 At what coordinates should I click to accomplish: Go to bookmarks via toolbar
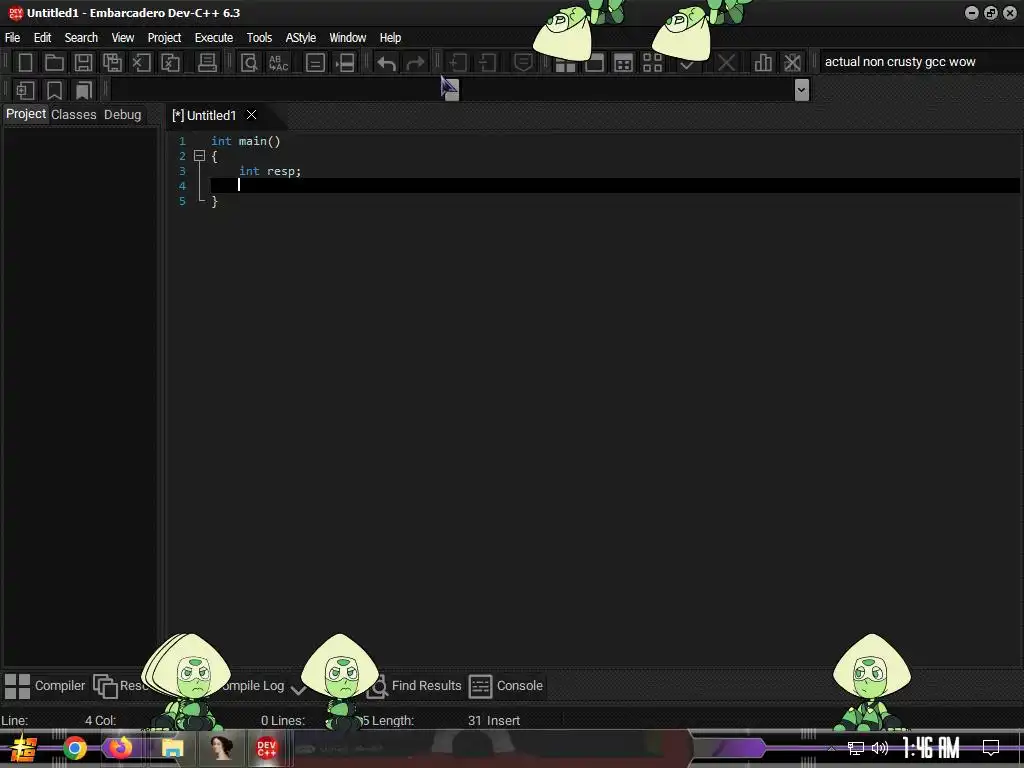(x=84, y=90)
